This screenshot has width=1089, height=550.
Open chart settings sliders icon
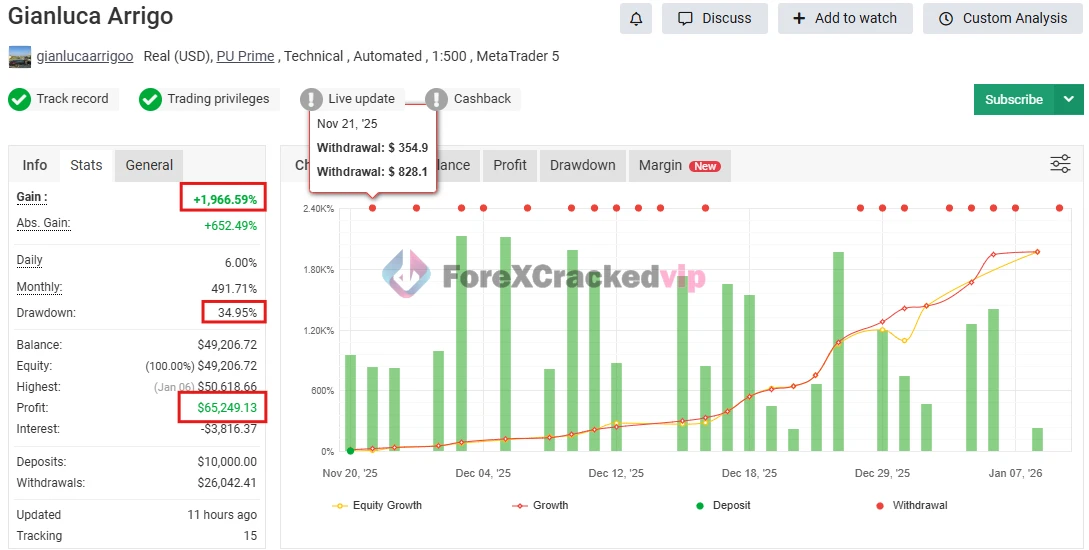click(1060, 164)
